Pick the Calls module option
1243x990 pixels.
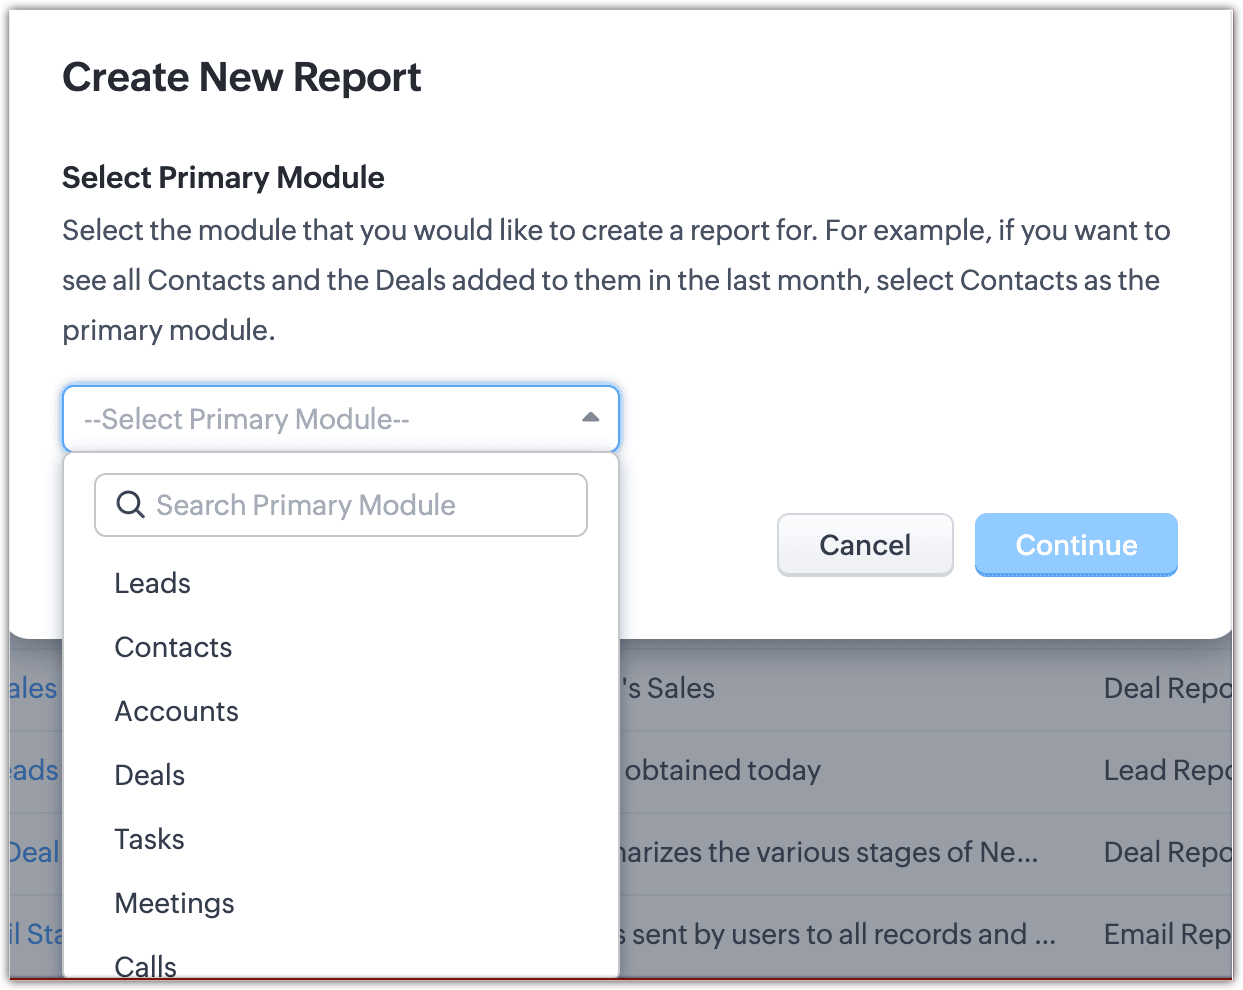tap(146, 965)
